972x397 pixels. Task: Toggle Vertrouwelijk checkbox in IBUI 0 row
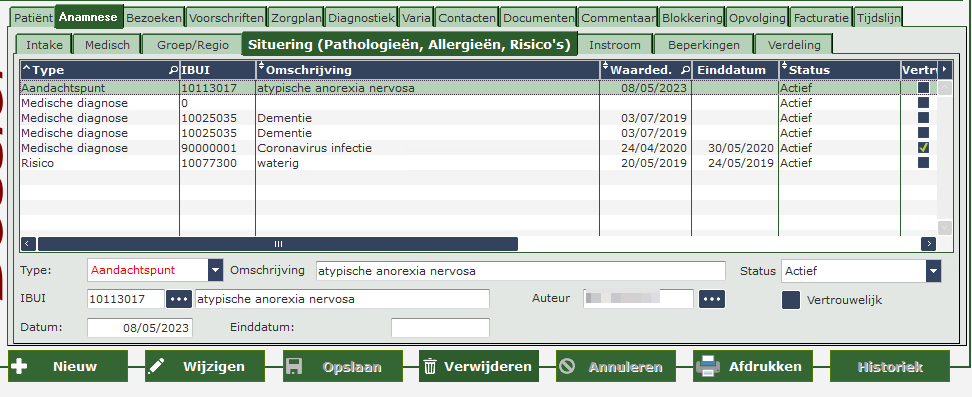pos(924,103)
